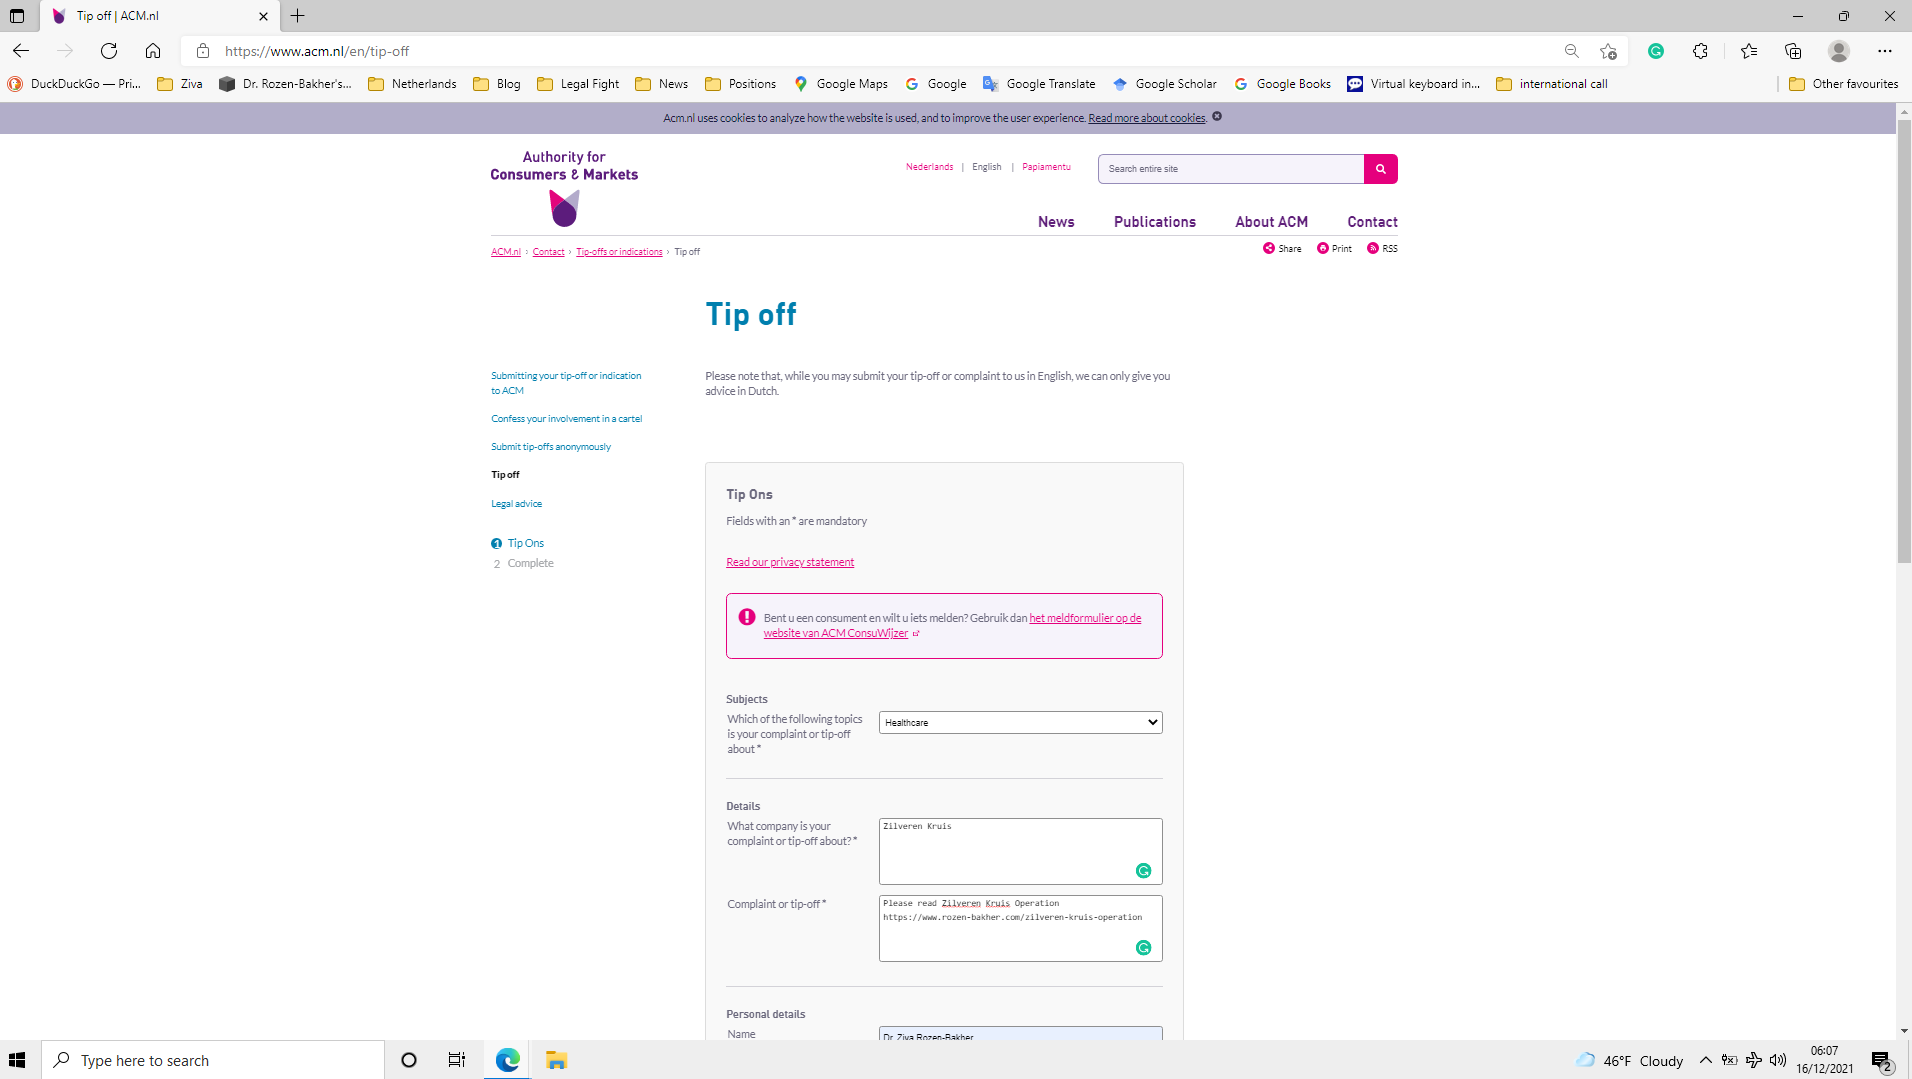
Task: Open Collections icon
Action: pyautogui.click(x=1793, y=51)
